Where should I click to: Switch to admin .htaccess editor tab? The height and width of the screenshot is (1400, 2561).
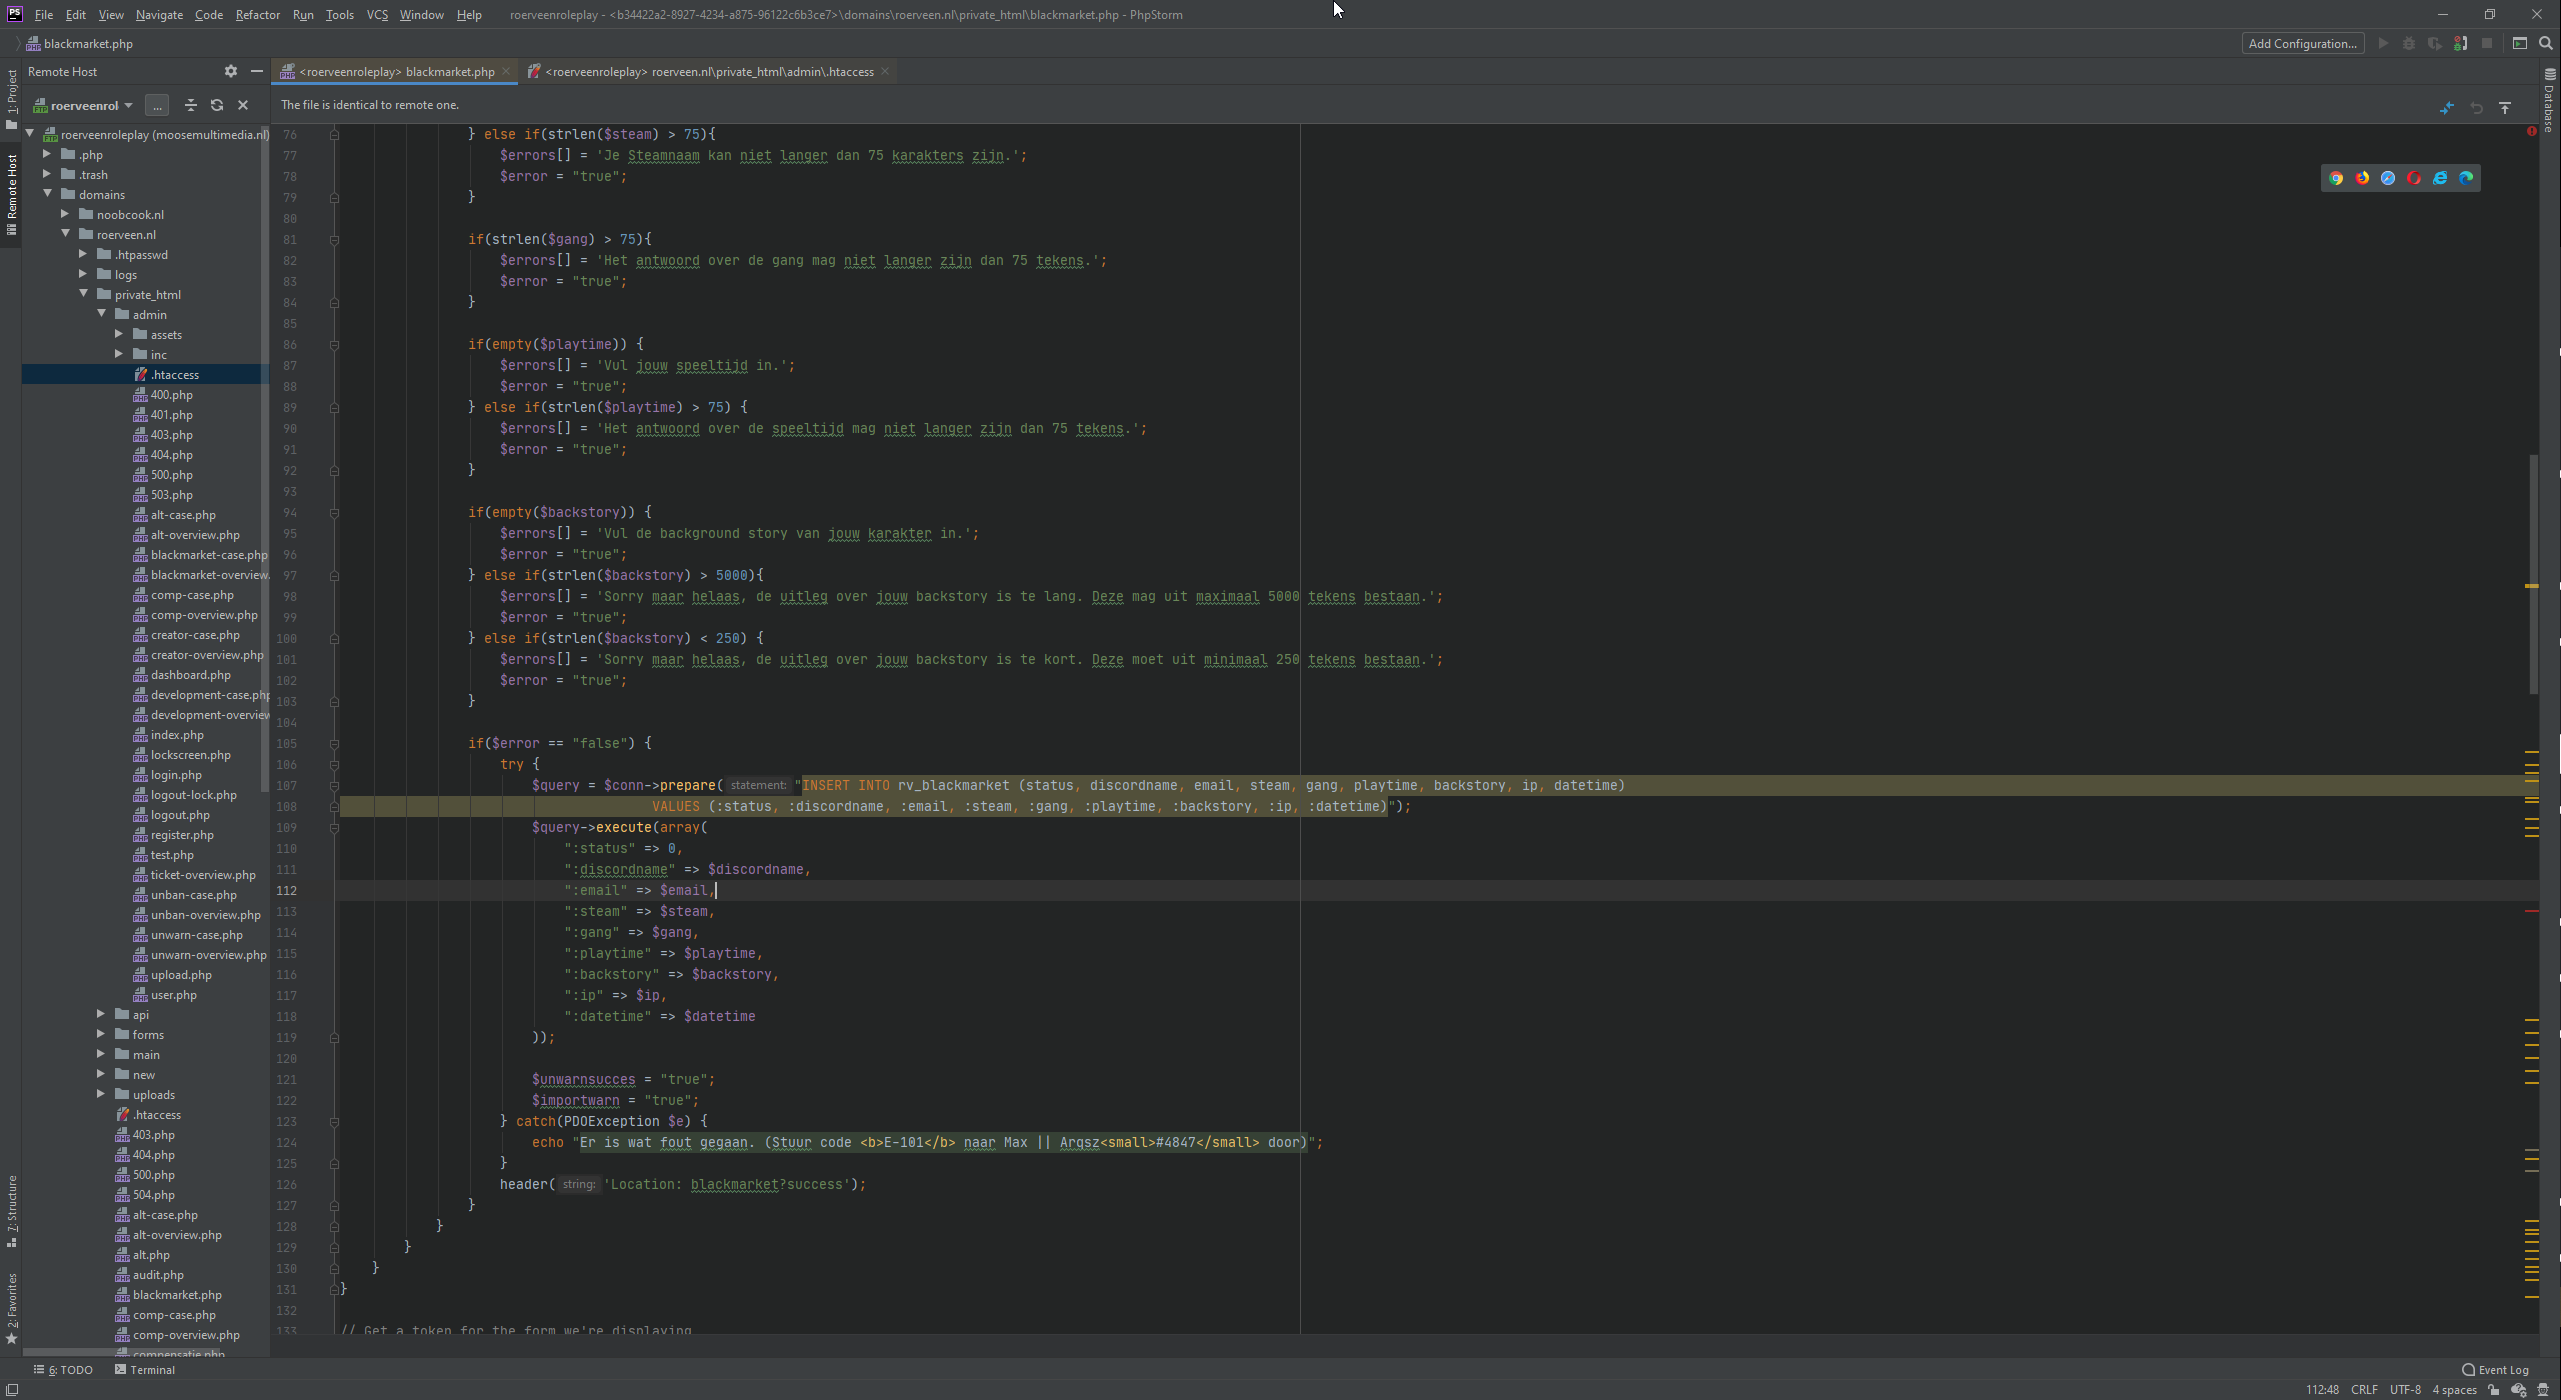click(x=708, y=72)
